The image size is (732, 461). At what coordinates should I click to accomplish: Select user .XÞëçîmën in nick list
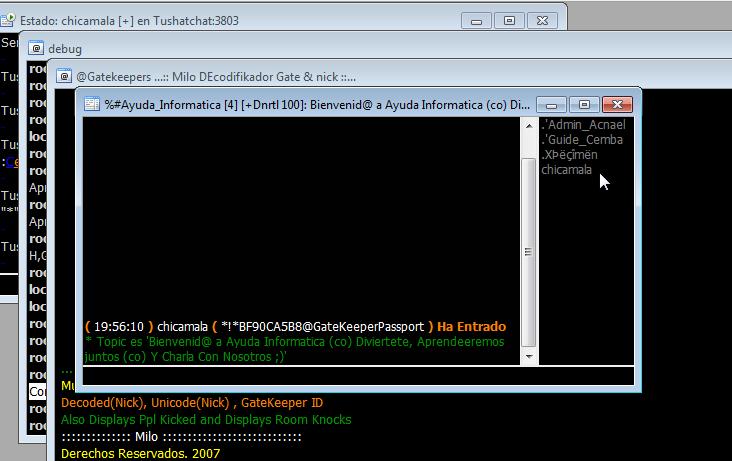click(569, 155)
